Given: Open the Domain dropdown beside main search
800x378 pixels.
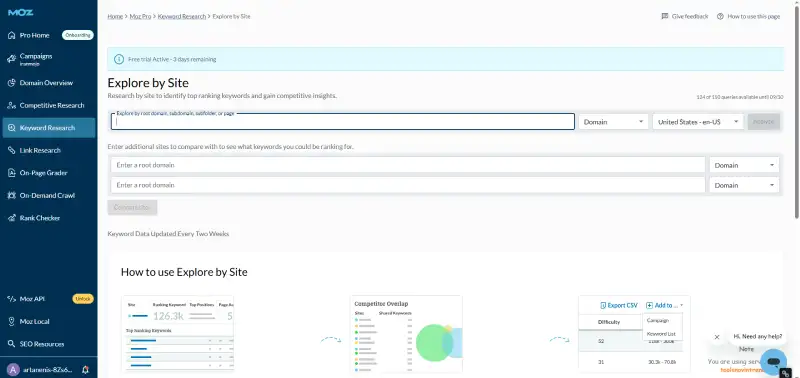Looking at the screenshot, I should [613, 122].
